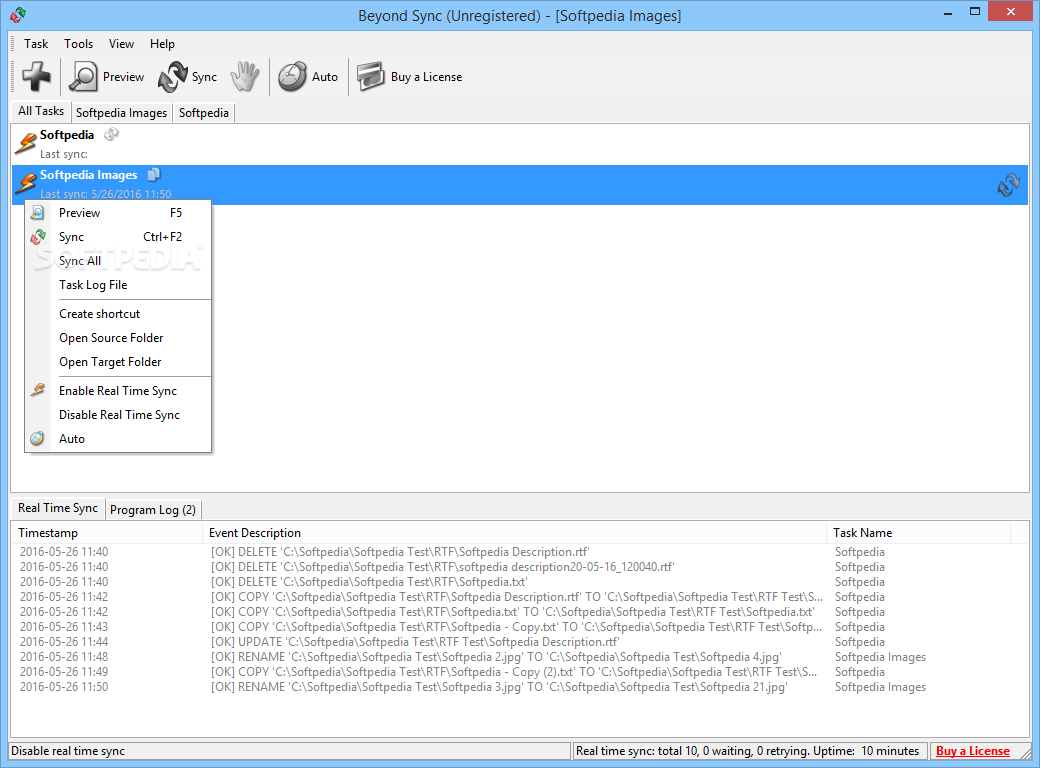Select log row RENAME Softpedia 3.jpg
1040x768 pixels.
[520, 687]
